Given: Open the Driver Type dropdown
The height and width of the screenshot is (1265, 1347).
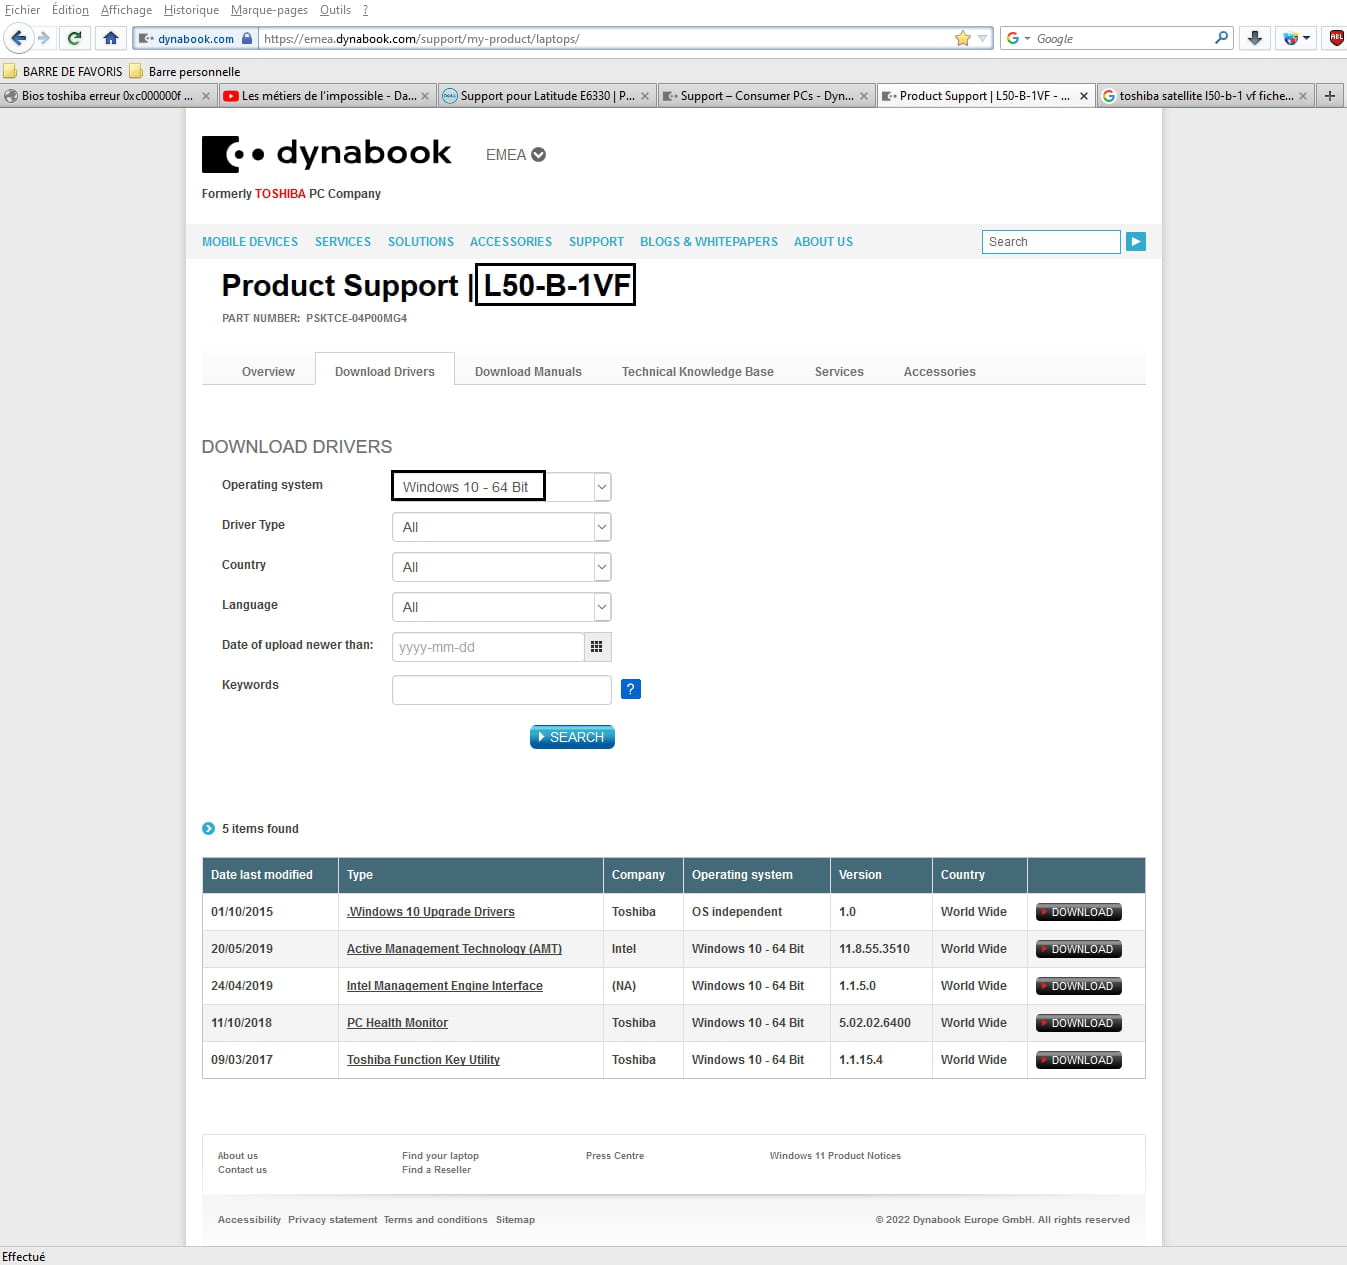Looking at the screenshot, I should [x=501, y=527].
